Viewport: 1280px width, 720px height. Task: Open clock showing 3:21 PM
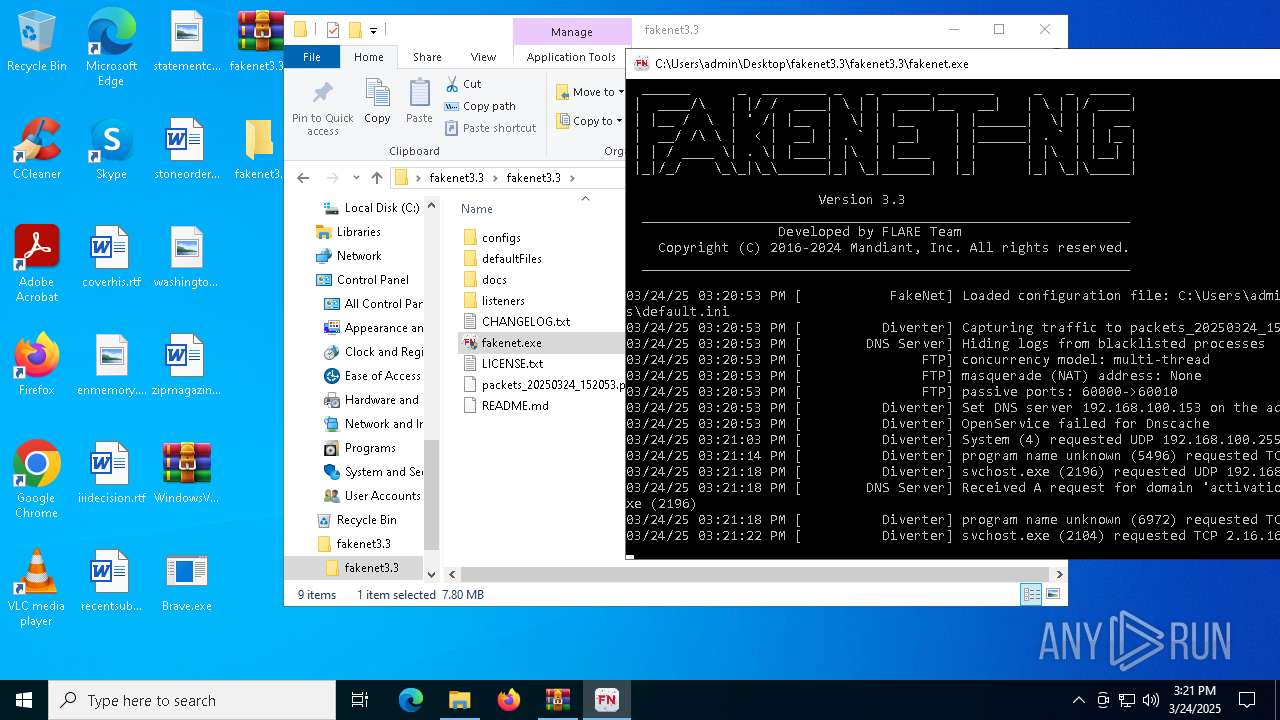(1195, 700)
